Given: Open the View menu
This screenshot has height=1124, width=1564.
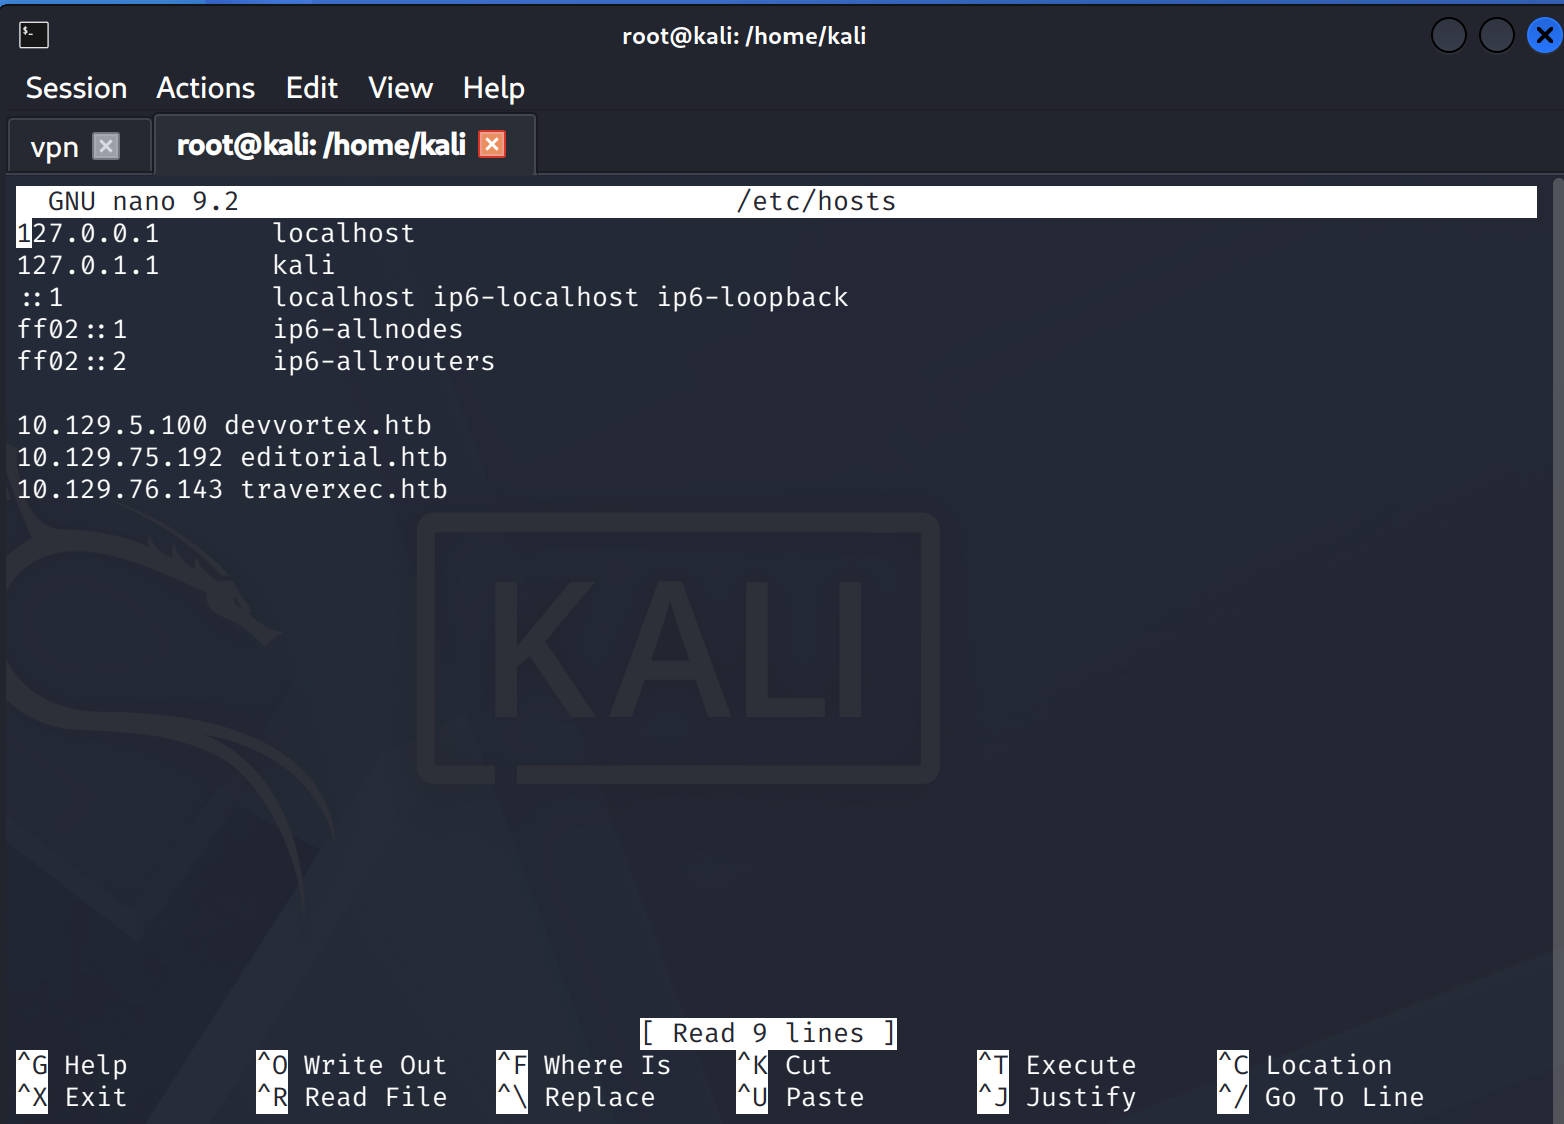Looking at the screenshot, I should [x=400, y=88].
